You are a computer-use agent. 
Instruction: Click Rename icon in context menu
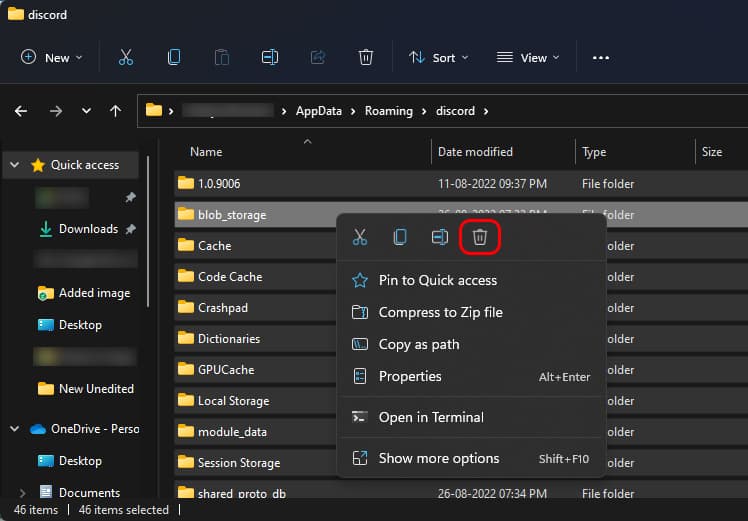click(x=440, y=237)
